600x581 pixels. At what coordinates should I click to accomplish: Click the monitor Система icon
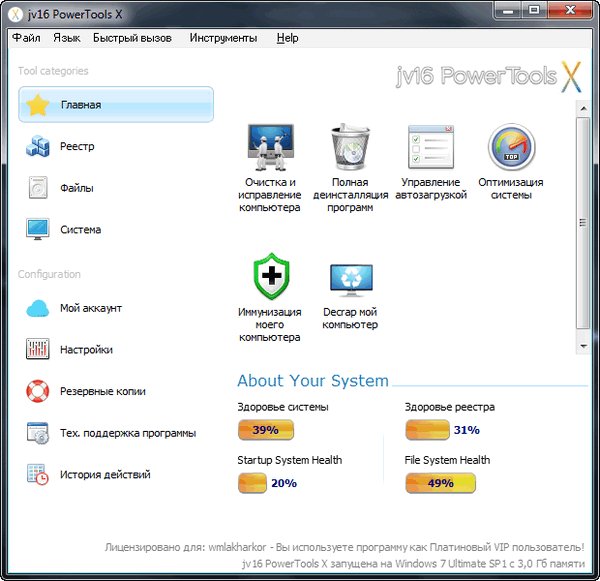38,229
